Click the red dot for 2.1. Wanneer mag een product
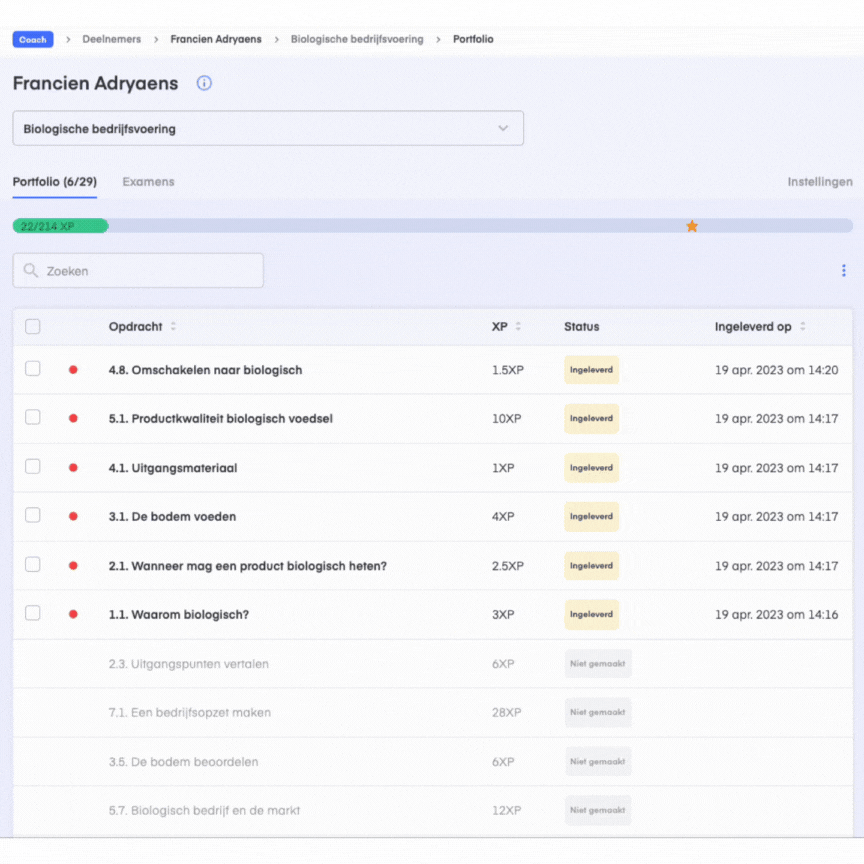The width and height of the screenshot is (864, 864). pyautogui.click(x=73, y=566)
